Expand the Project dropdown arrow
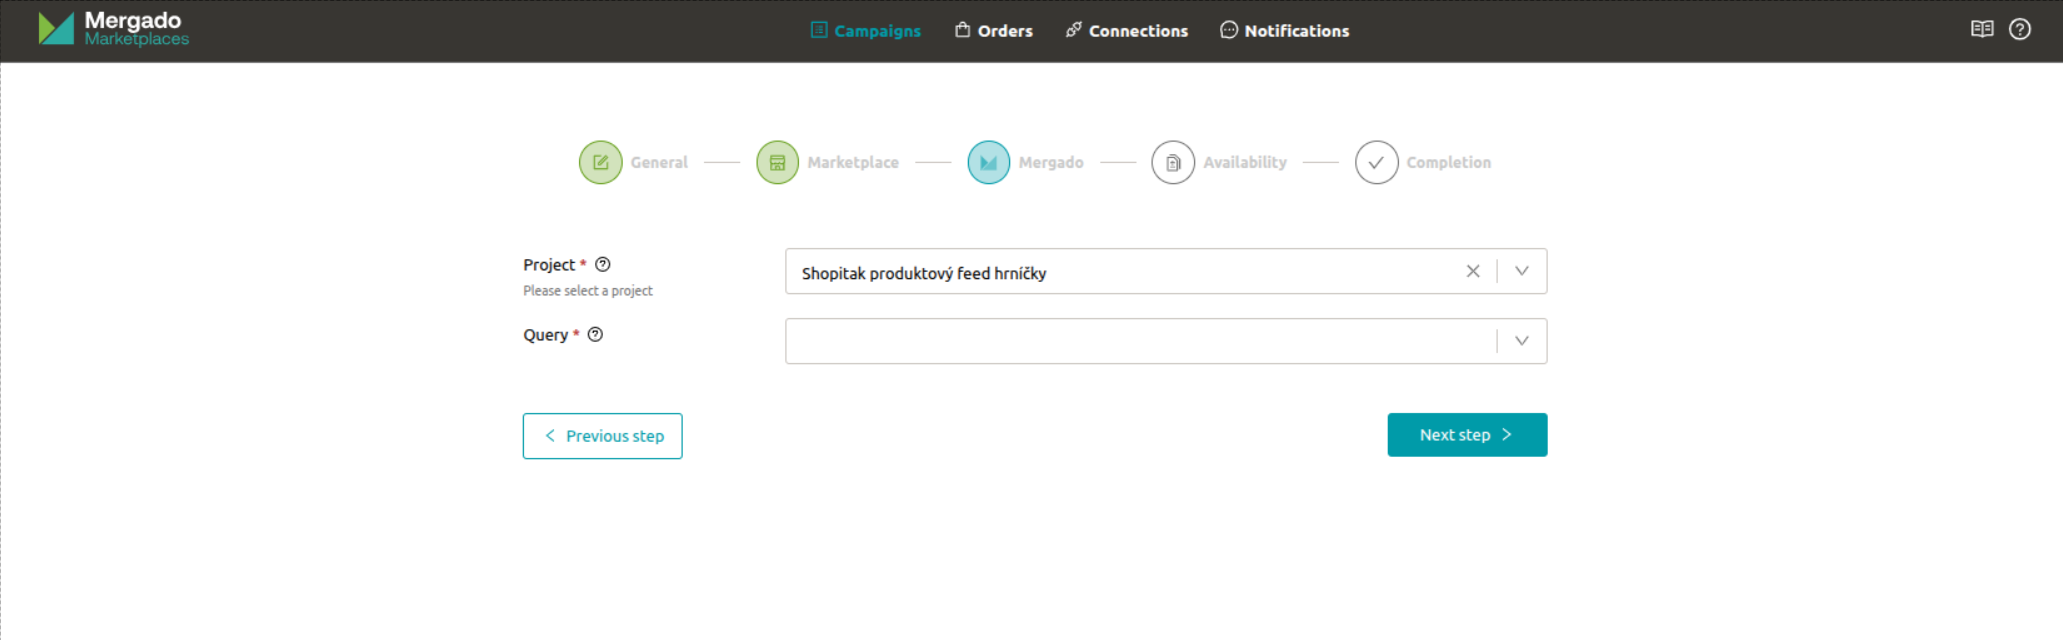This screenshot has width=2063, height=640. (x=1521, y=271)
